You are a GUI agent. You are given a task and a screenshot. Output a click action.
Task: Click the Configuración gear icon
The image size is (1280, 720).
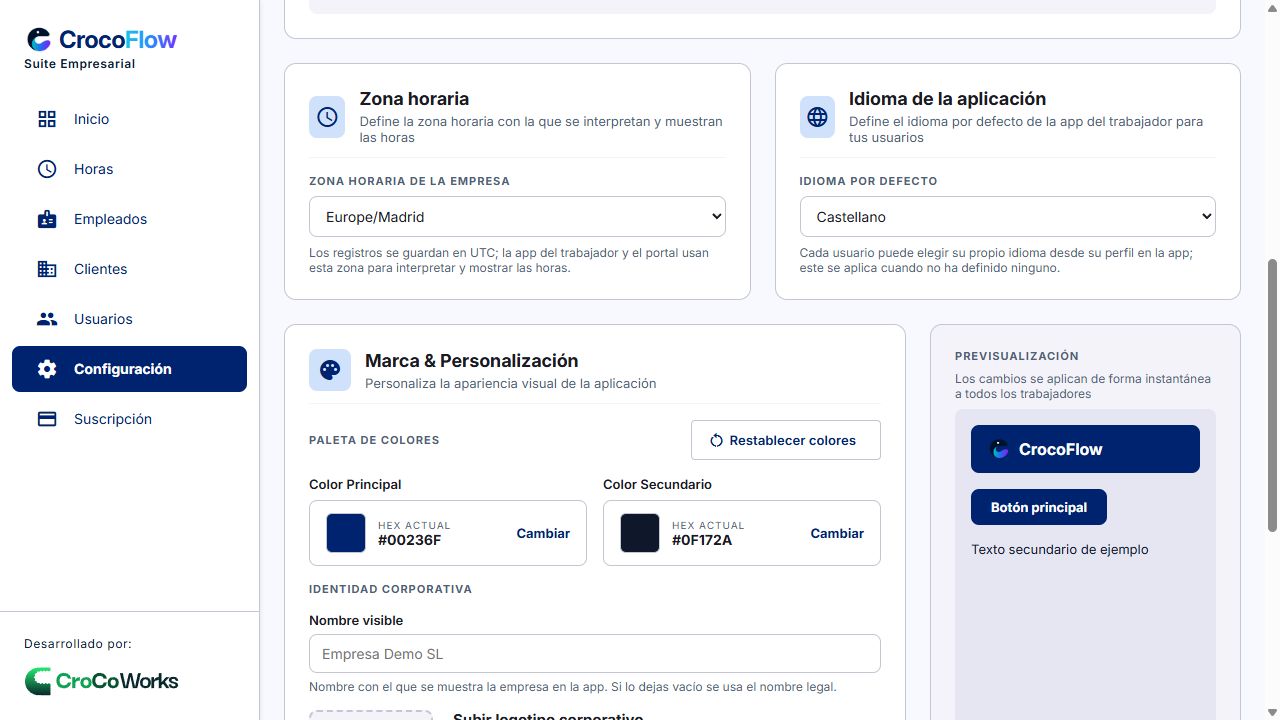pos(47,369)
